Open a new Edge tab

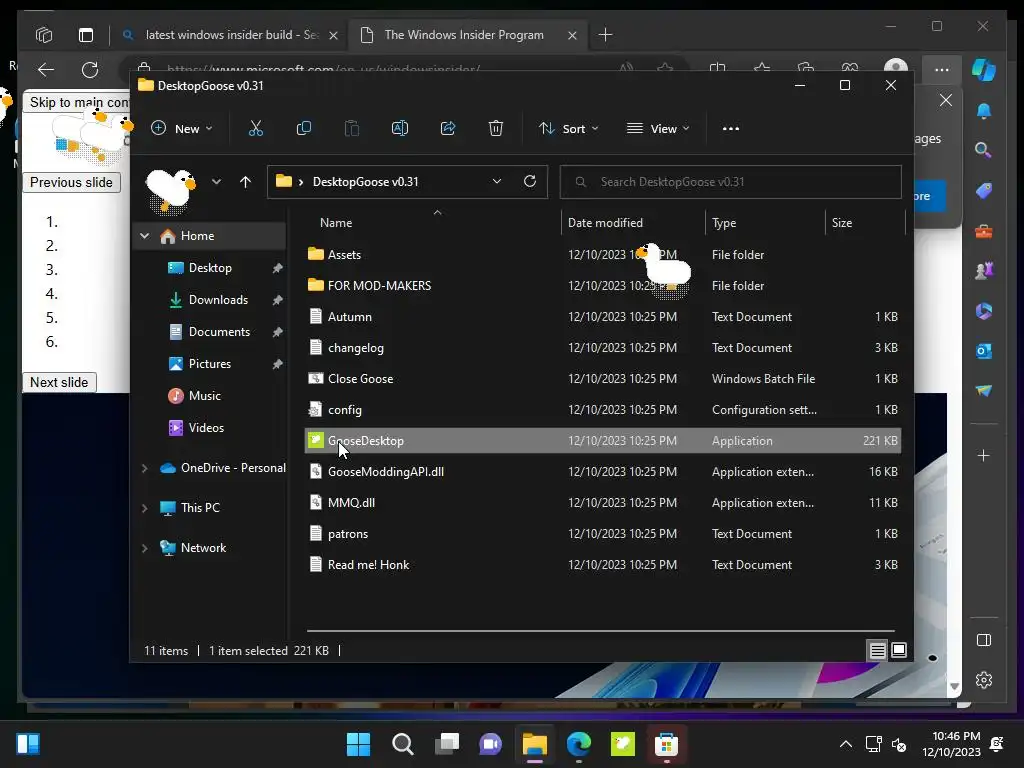tap(605, 35)
